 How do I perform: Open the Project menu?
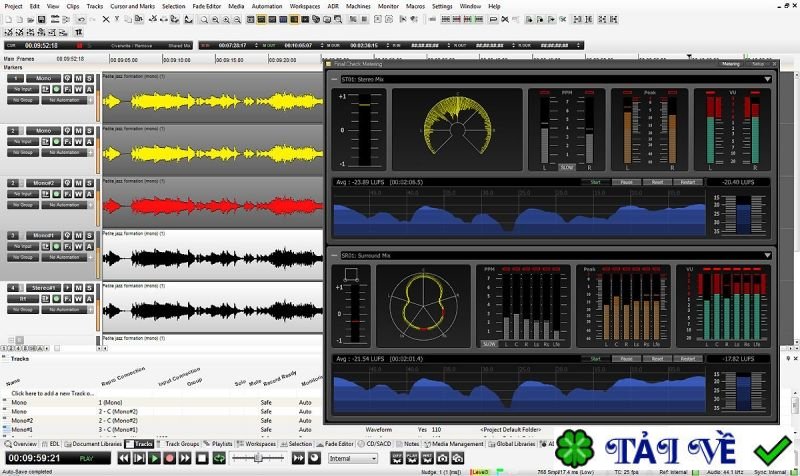point(13,6)
